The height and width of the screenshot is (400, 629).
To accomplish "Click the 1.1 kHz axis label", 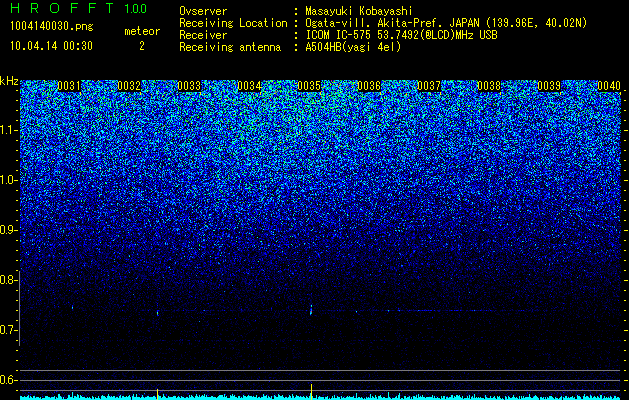I will (8, 130).
